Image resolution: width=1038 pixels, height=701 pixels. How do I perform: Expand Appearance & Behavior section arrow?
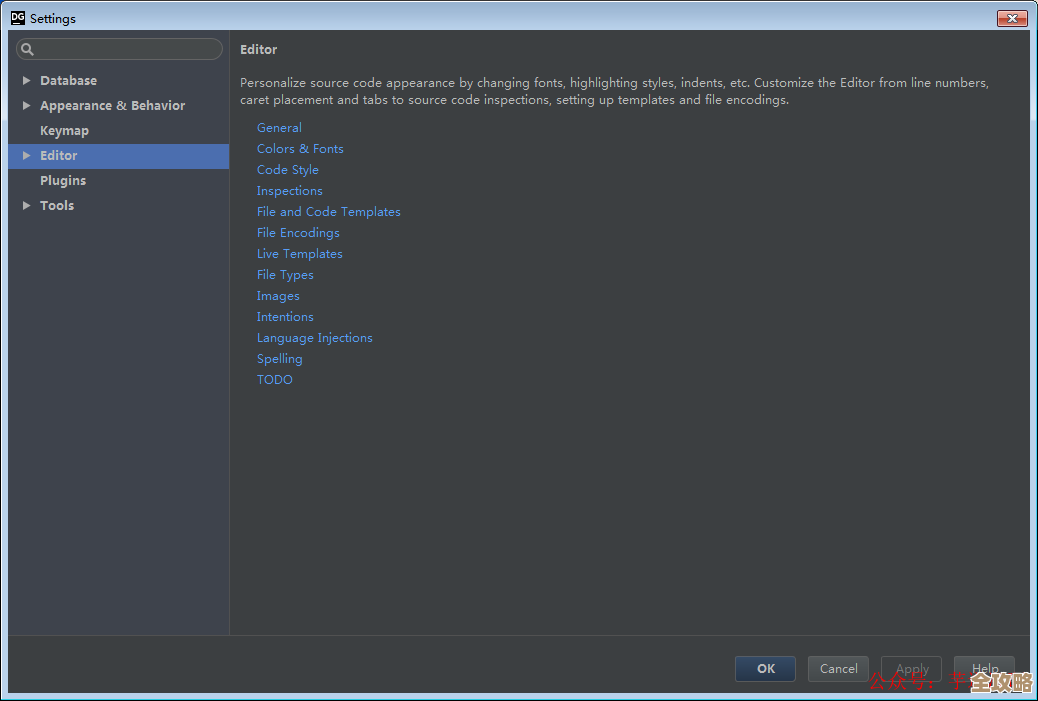click(26, 105)
